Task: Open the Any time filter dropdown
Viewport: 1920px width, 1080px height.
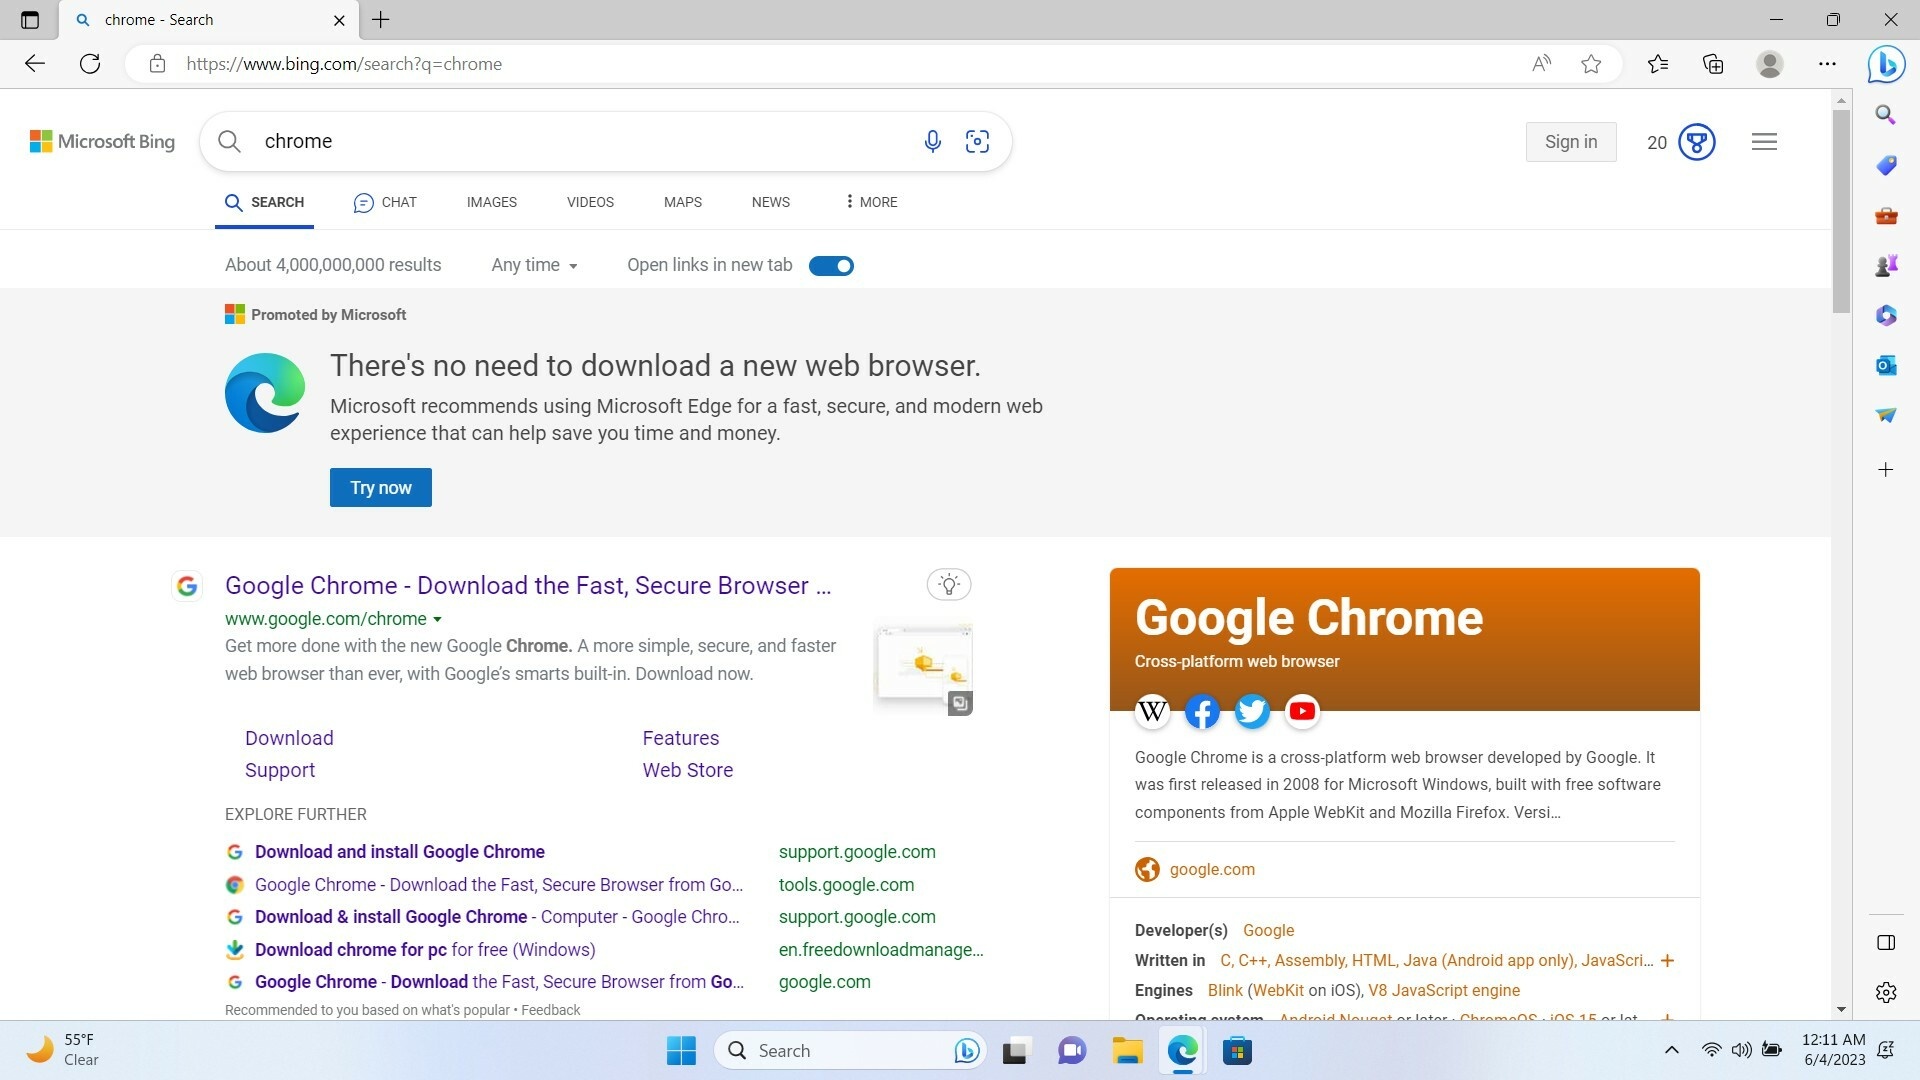Action: pos(534,265)
